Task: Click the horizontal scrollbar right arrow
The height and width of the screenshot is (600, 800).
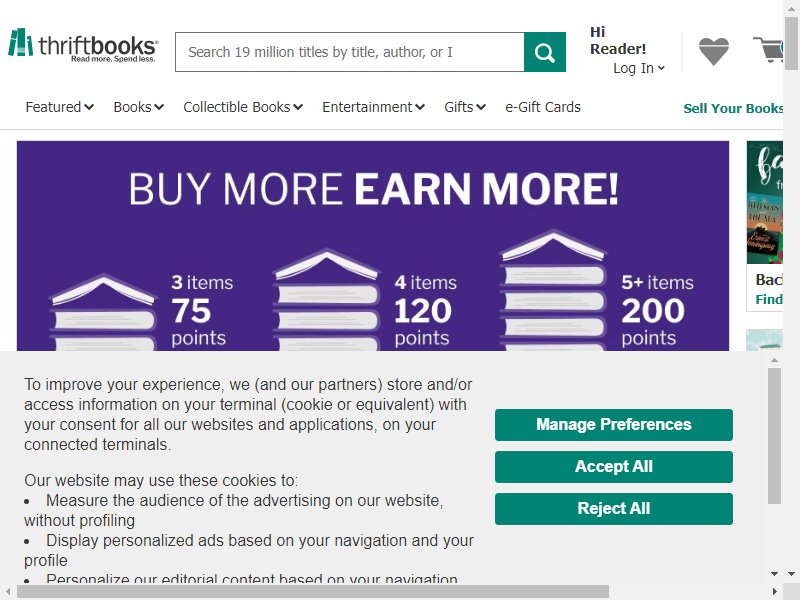Action: point(774,592)
